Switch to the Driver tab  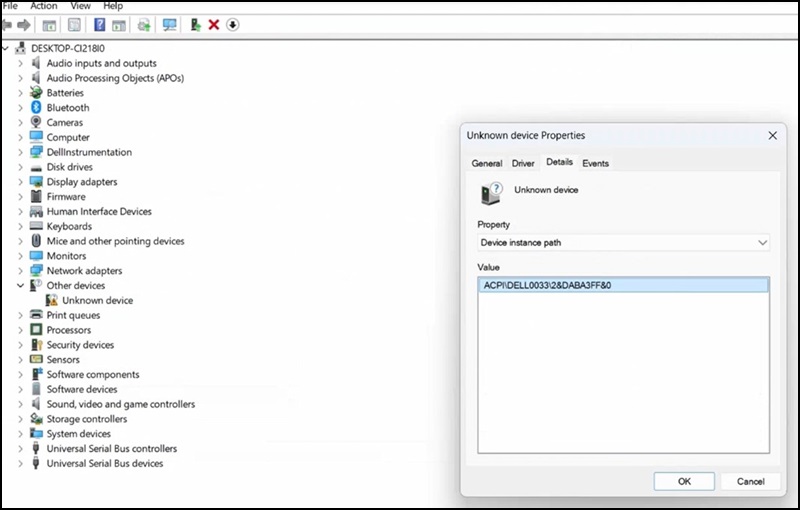tap(523, 163)
